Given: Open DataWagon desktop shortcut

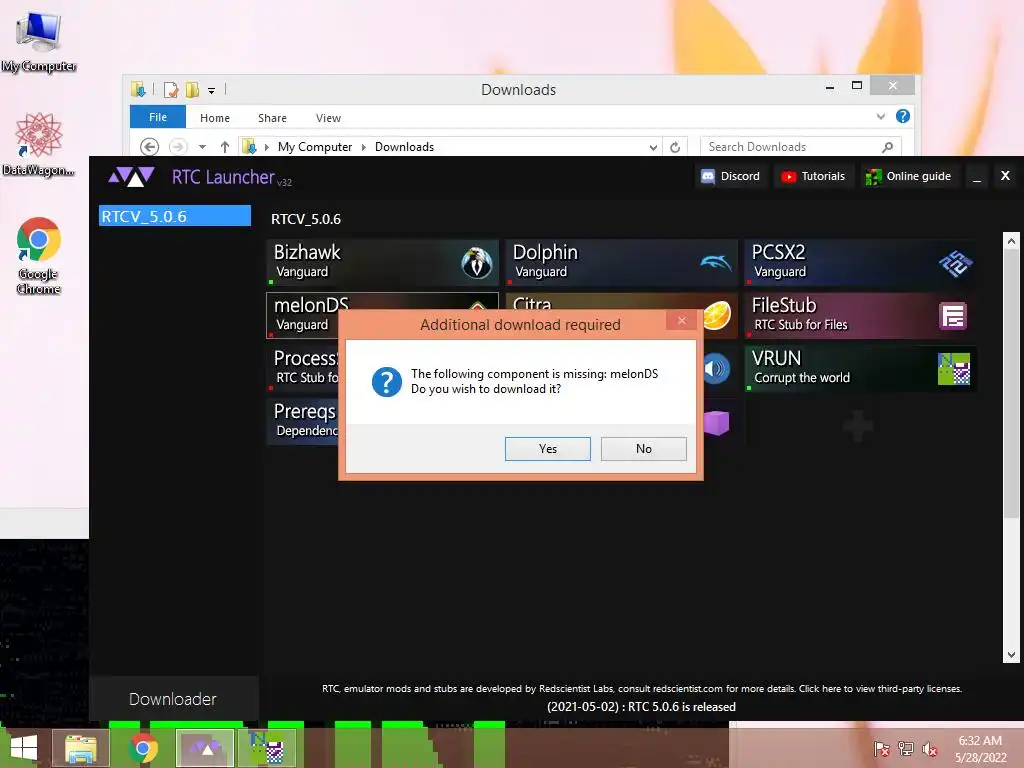Looking at the screenshot, I should pyautogui.click(x=39, y=145).
